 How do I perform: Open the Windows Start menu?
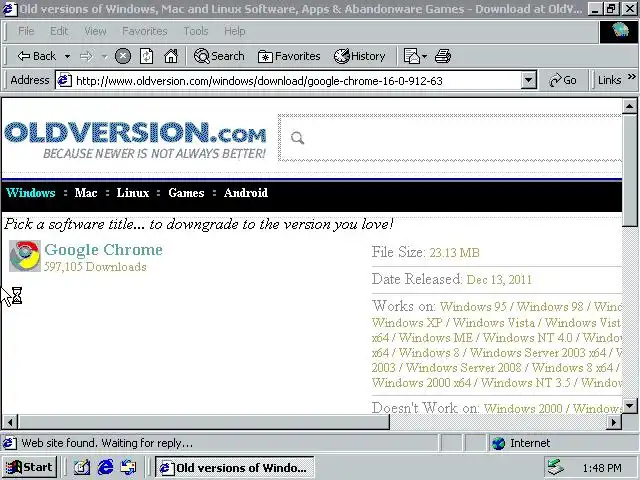(x=29, y=467)
